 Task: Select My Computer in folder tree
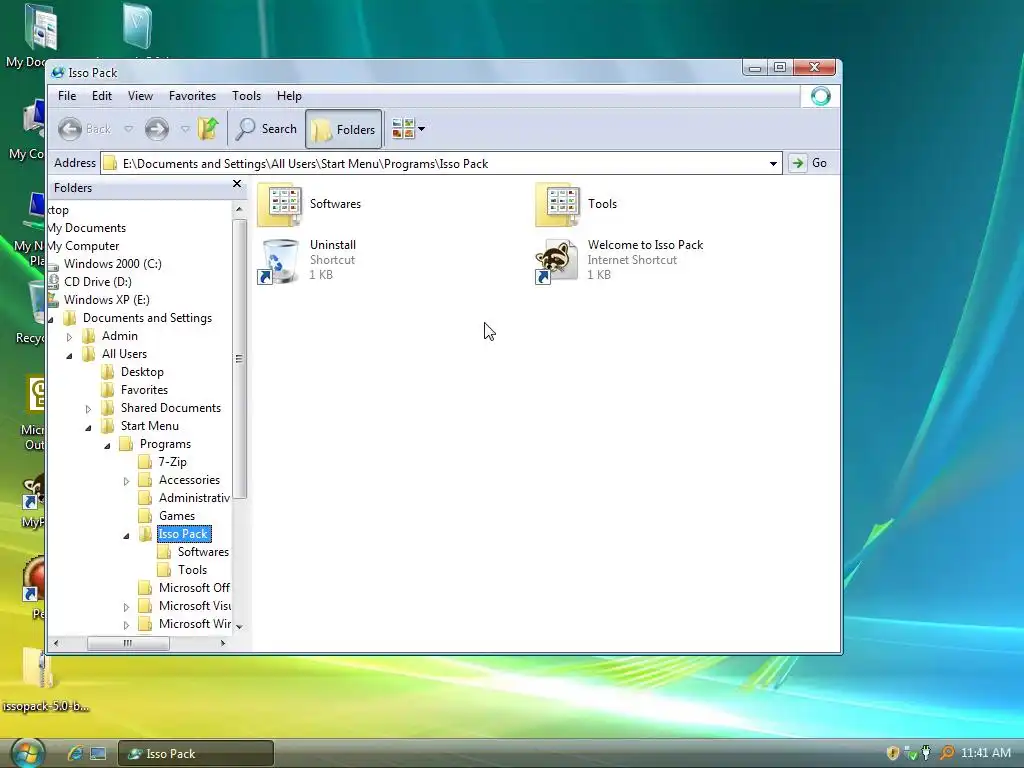pos(84,246)
